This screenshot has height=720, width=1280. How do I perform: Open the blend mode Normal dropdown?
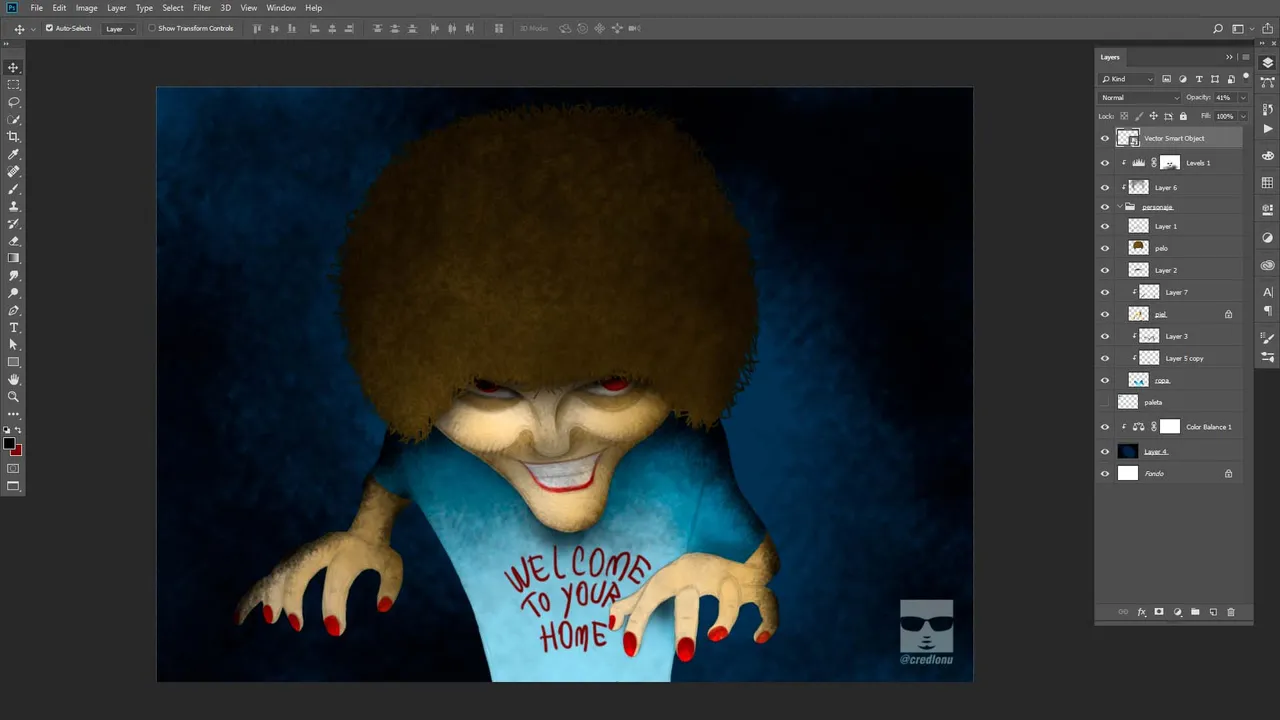1139,98
